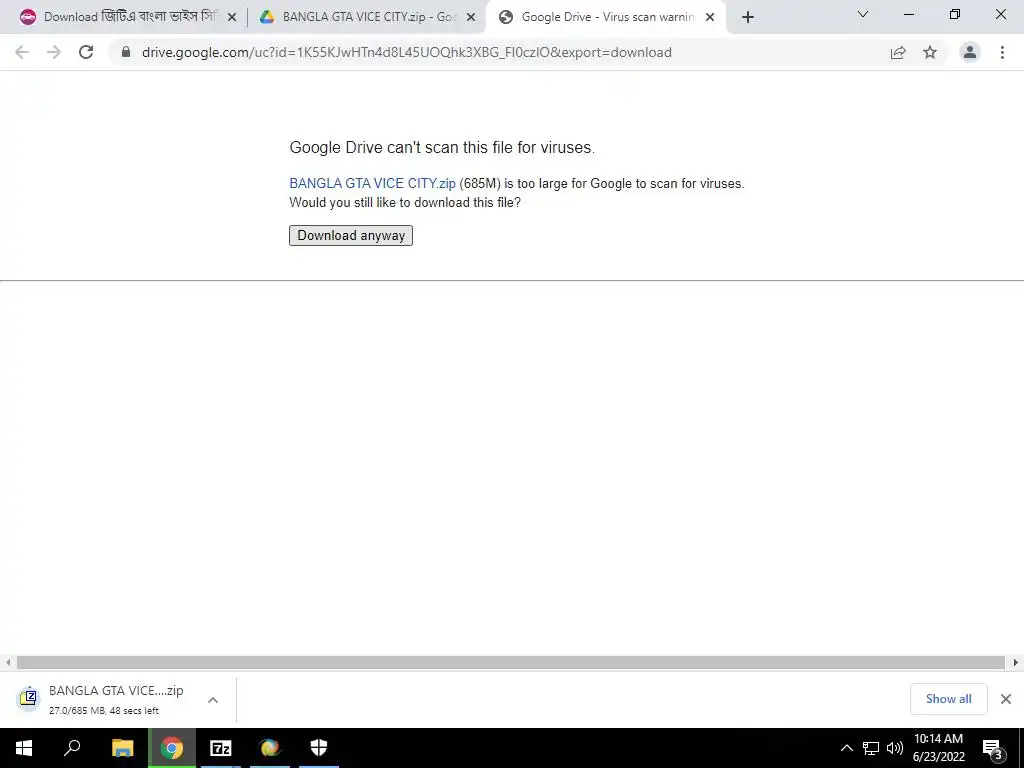
Task: Show hidden system tray icons
Action: click(x=846, y=748)
